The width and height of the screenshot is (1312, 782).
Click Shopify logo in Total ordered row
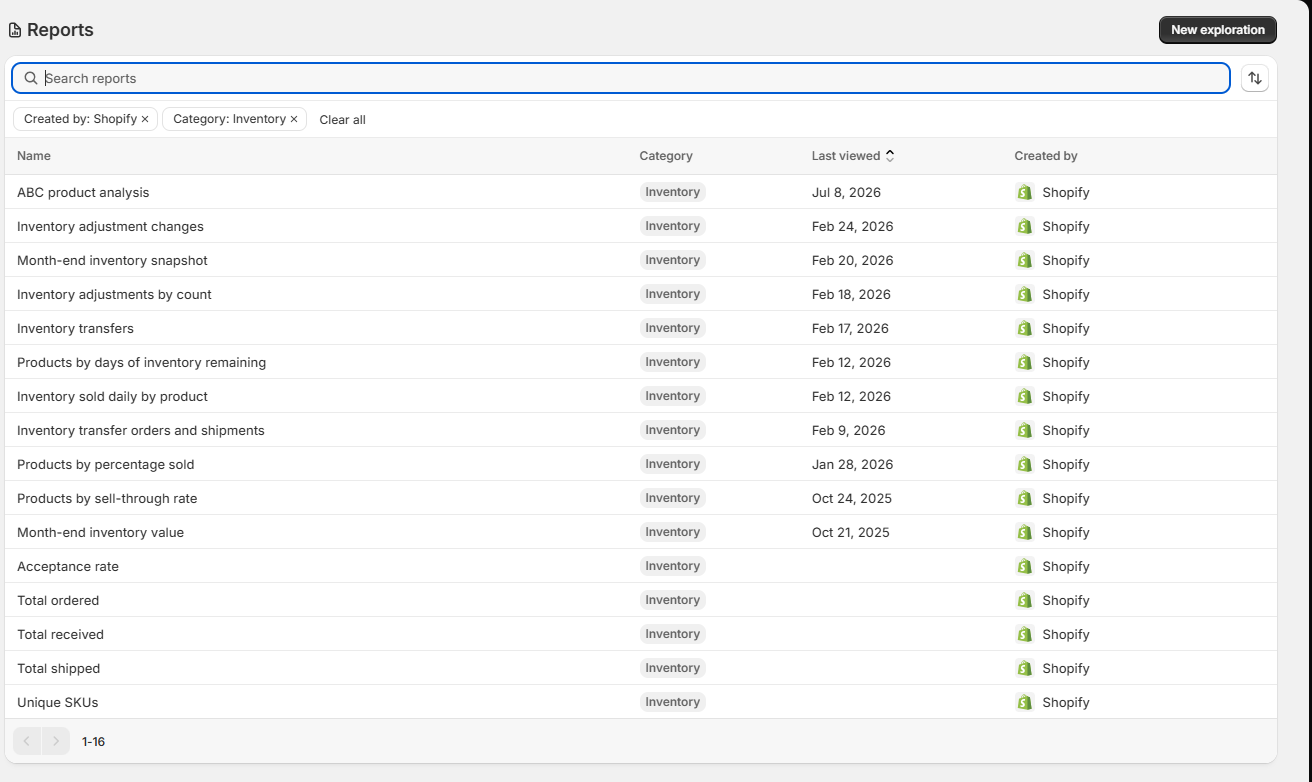pyautogui.click(x=1024, y=600)
